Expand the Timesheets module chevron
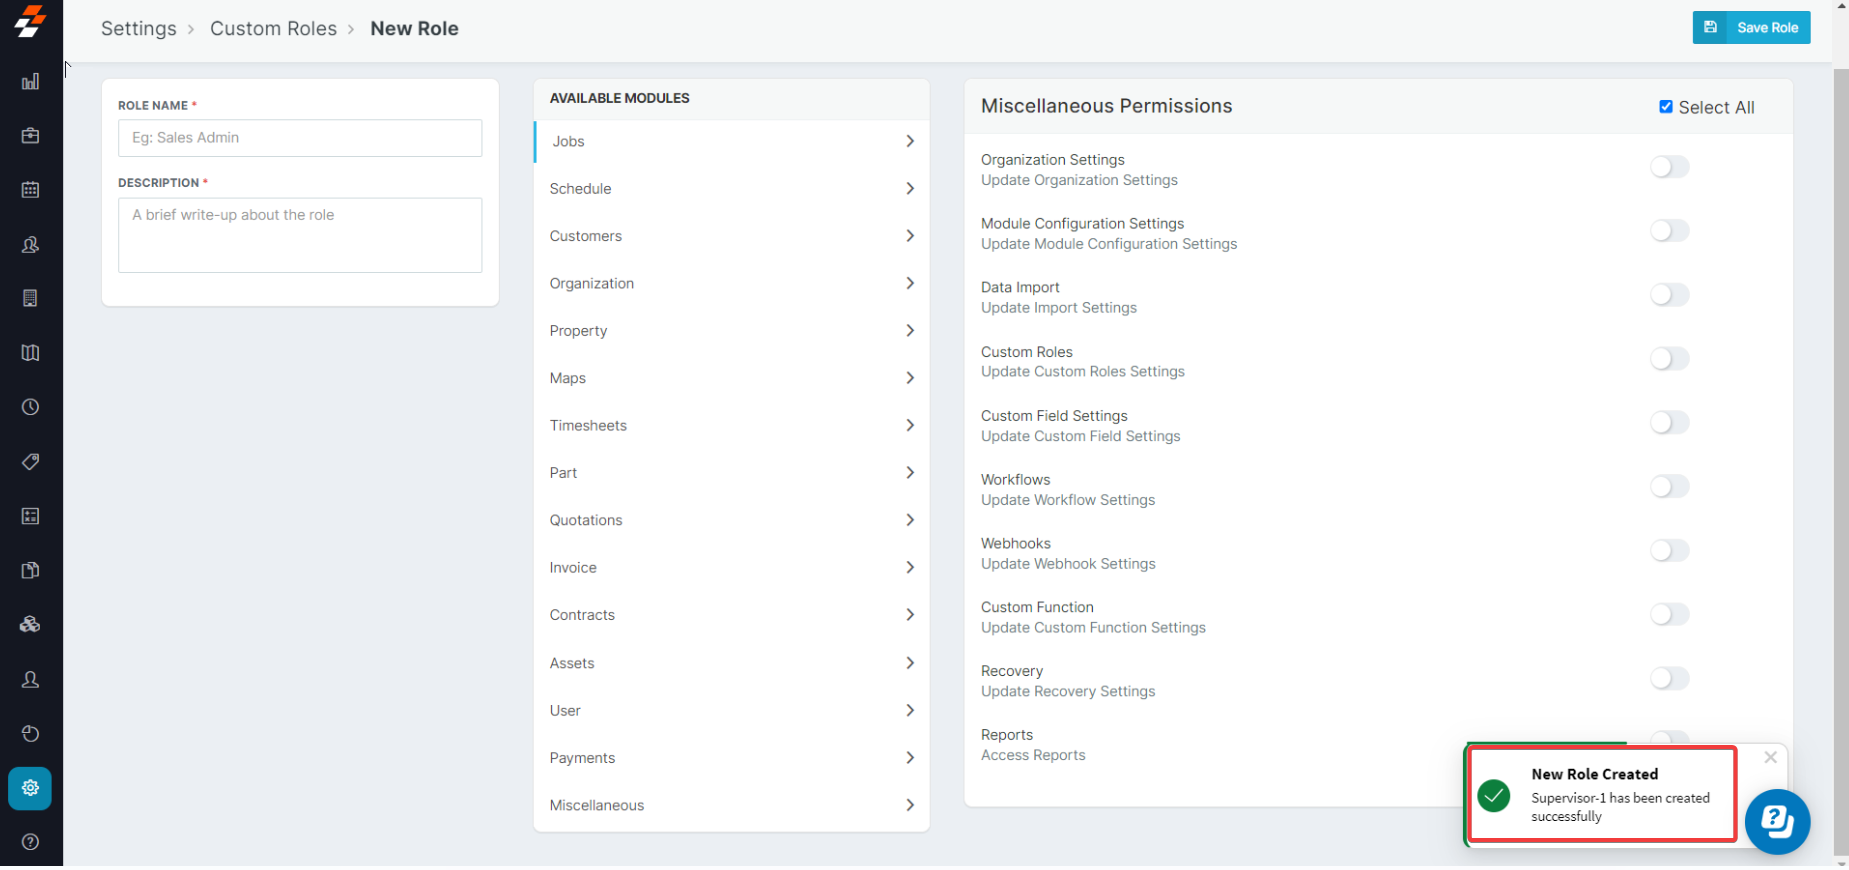Image resolution: width=1849 pixels, height=870 pixels. click(x=910, y=426)
